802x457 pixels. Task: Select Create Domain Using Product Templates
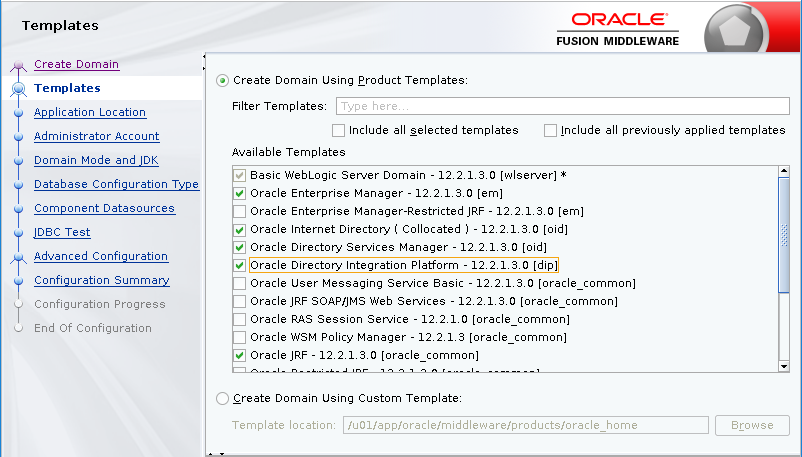[x=223, y=80]
